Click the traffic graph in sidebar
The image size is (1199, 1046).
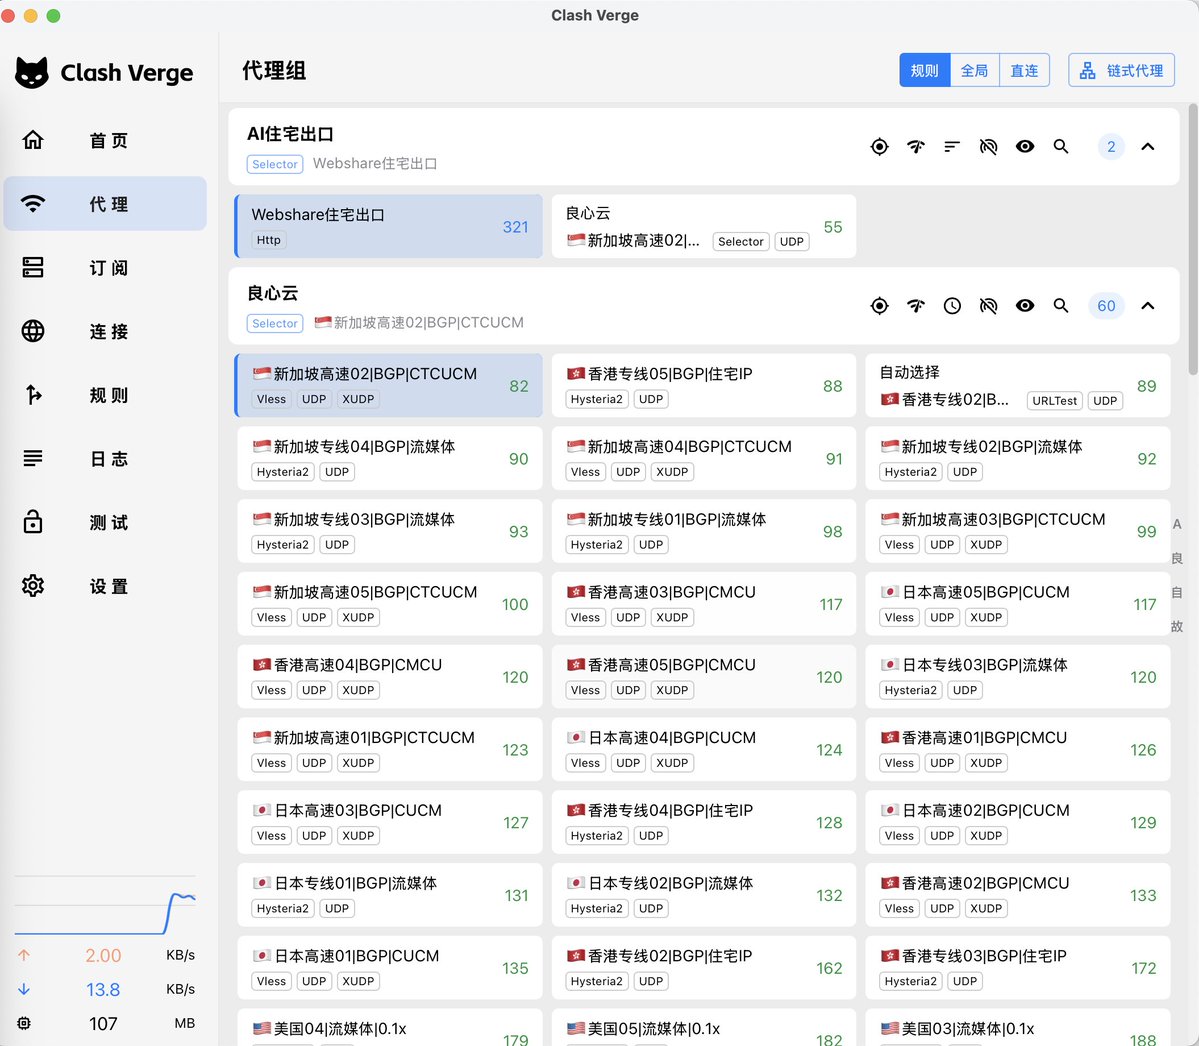coord(106,907)
